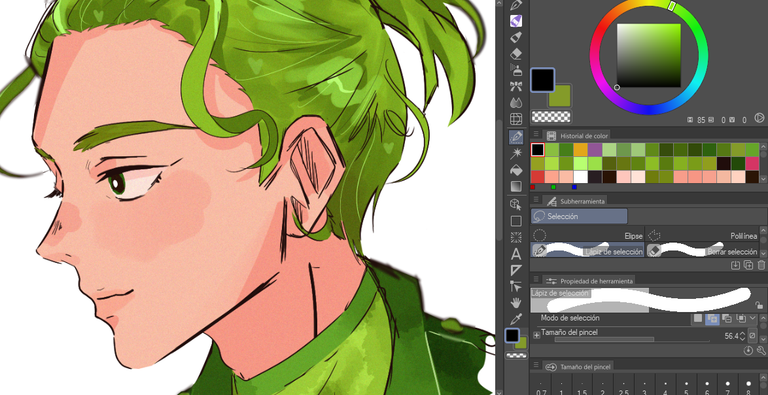Select the Eraser tool
768x395 pixels.
click(x=516, y=53)
